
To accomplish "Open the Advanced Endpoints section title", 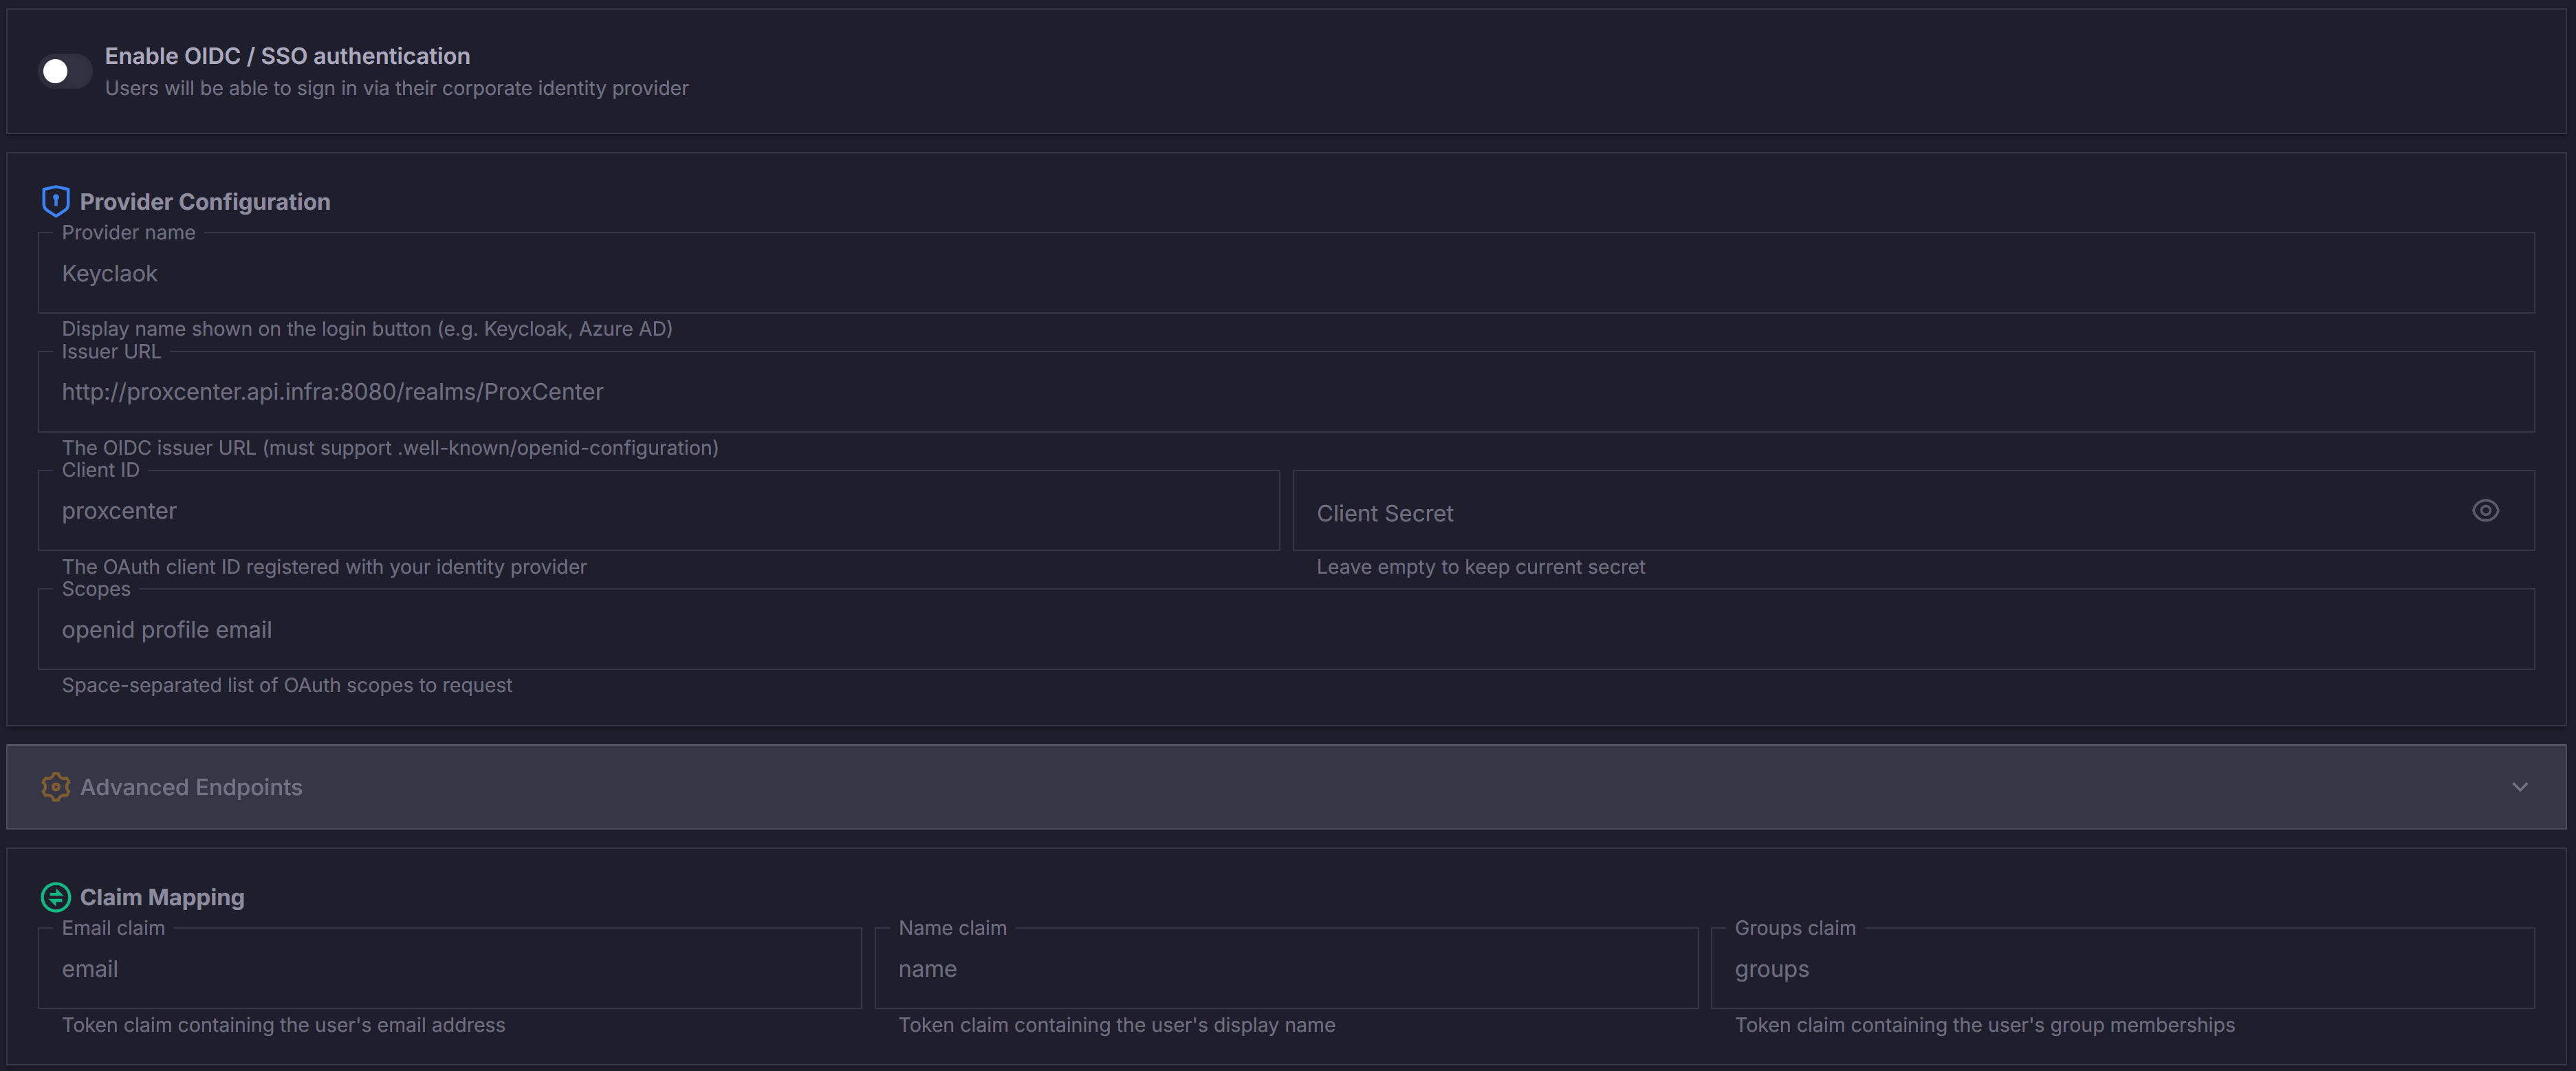I will 191,787.
